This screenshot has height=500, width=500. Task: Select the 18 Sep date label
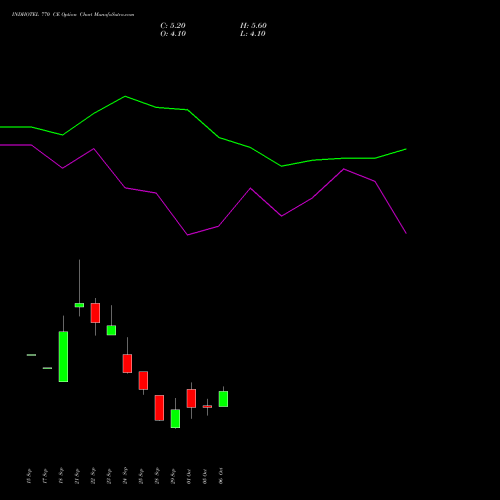61,476
